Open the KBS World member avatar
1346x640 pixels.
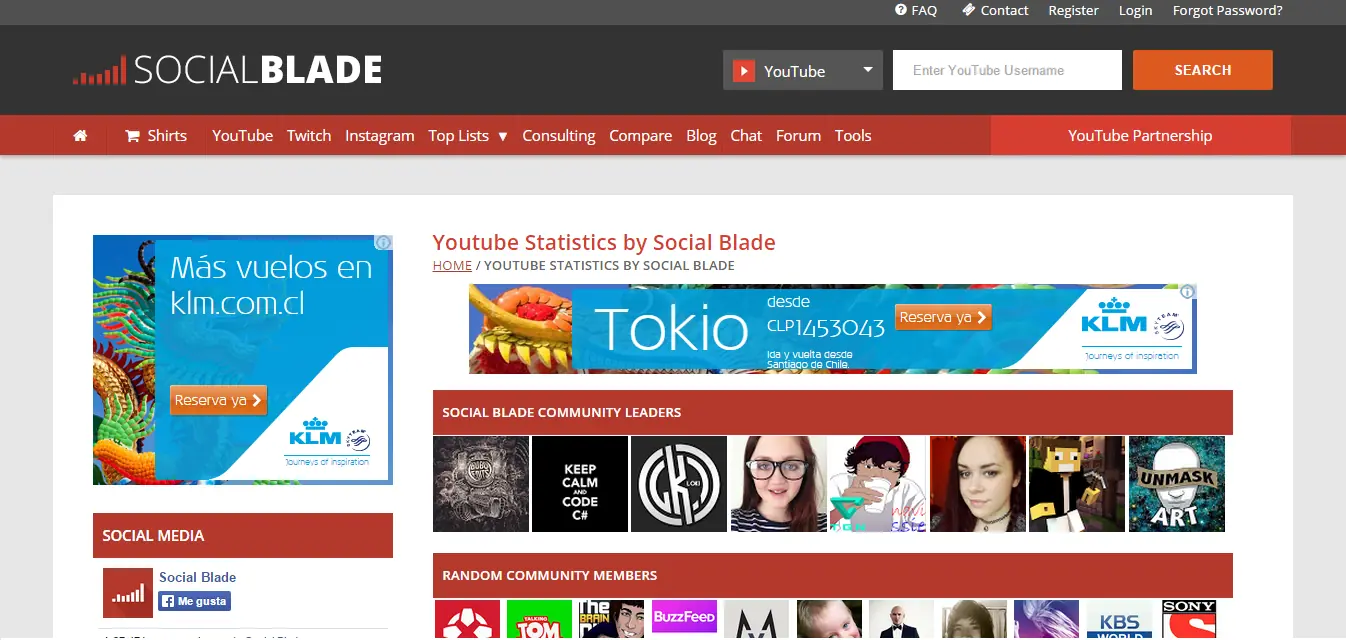pyautogui.click(x=1119, y=619)
